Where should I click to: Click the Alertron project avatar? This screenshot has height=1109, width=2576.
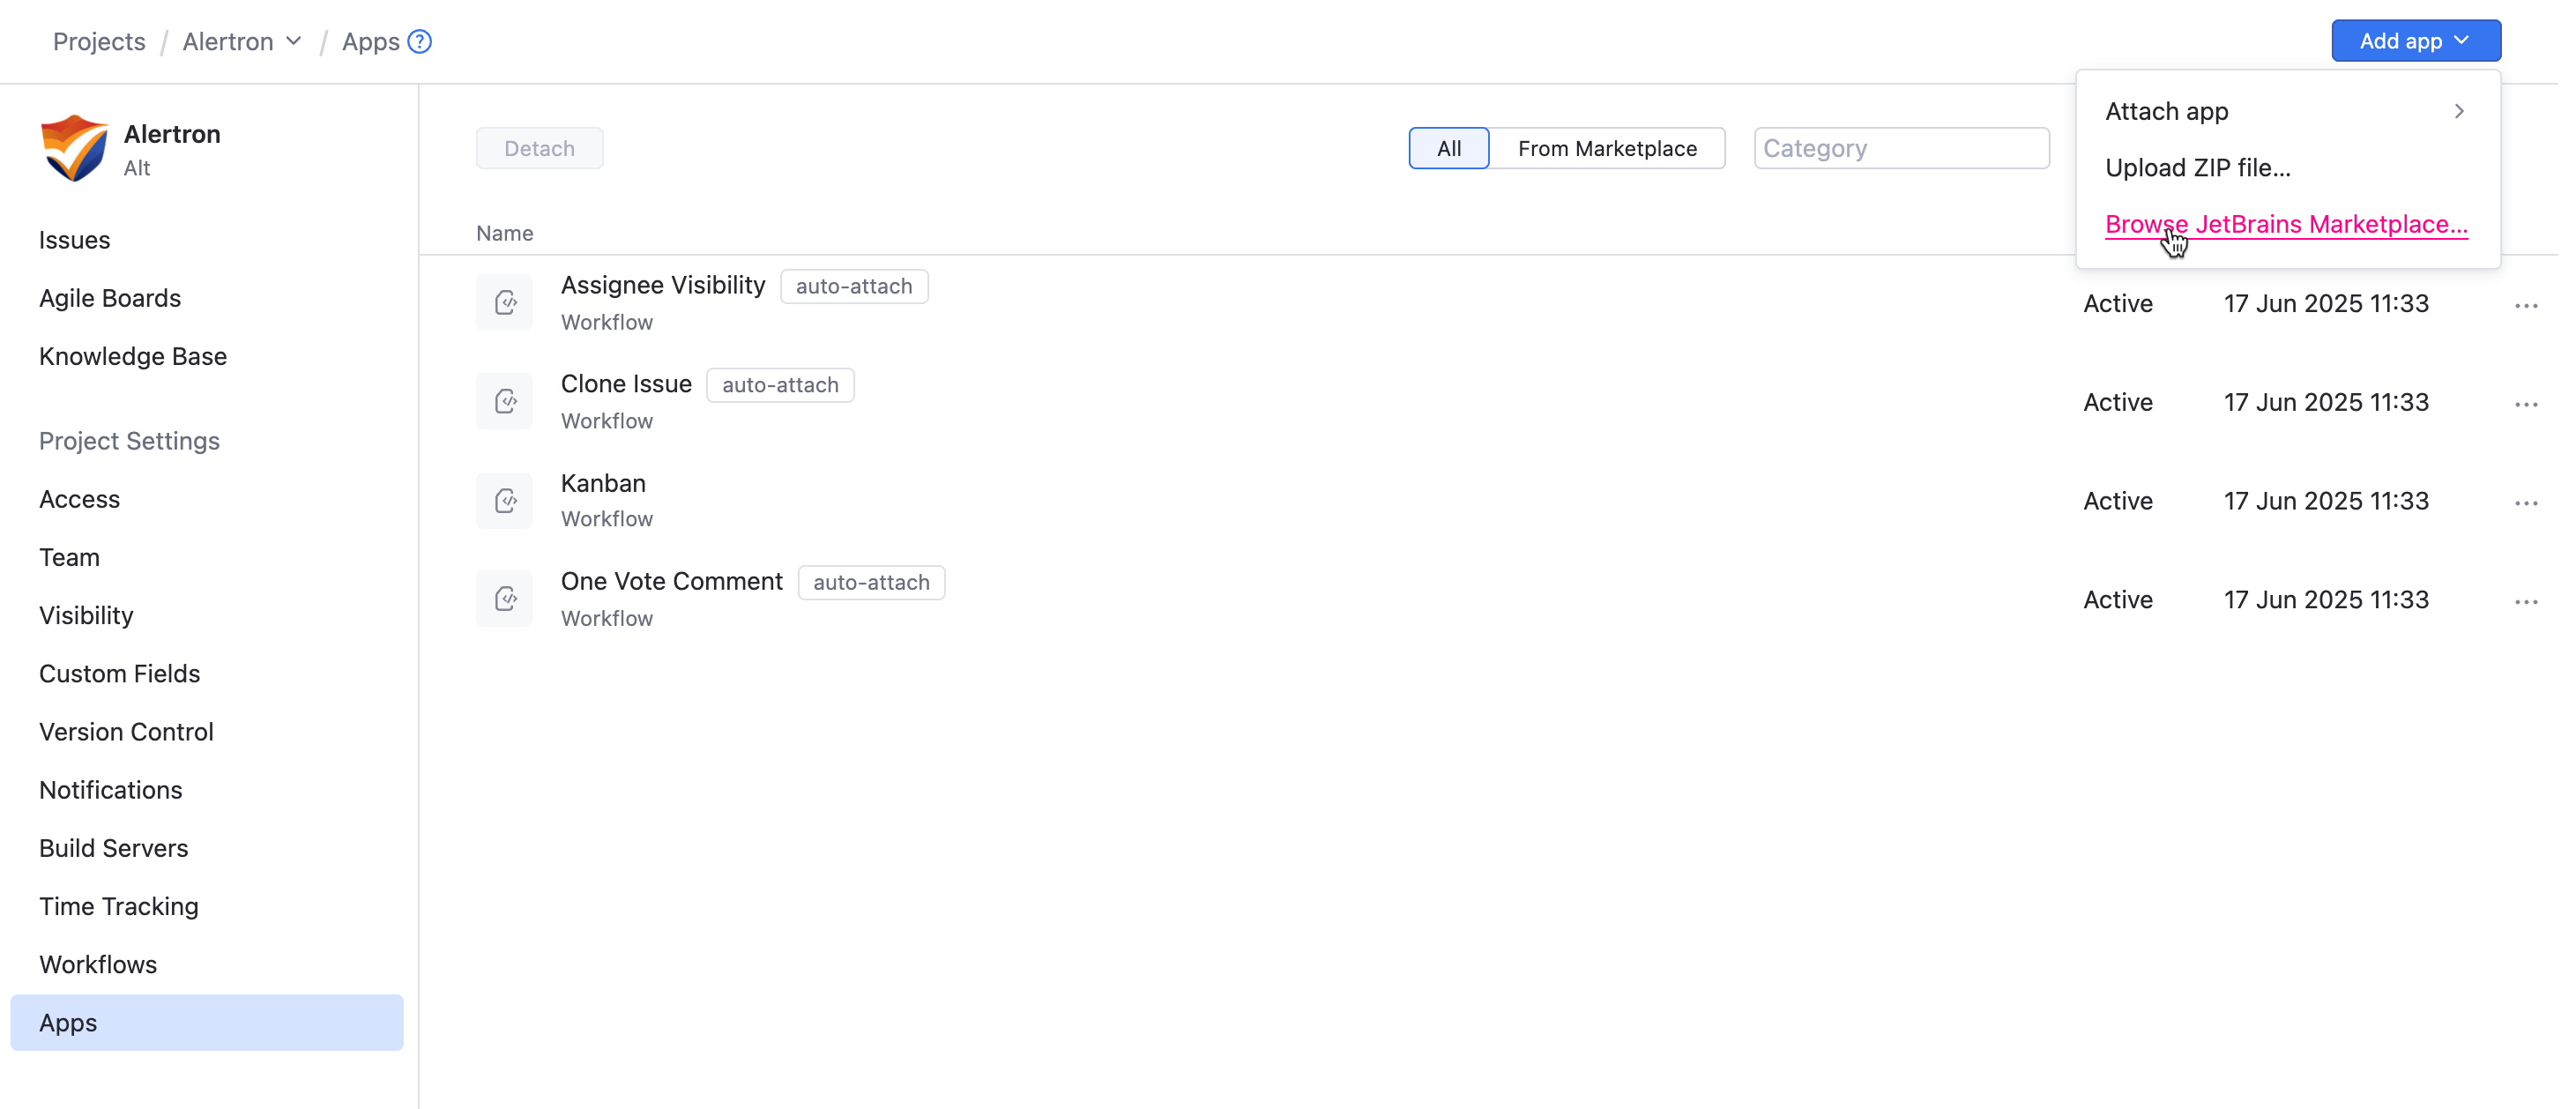coord(73,147)
